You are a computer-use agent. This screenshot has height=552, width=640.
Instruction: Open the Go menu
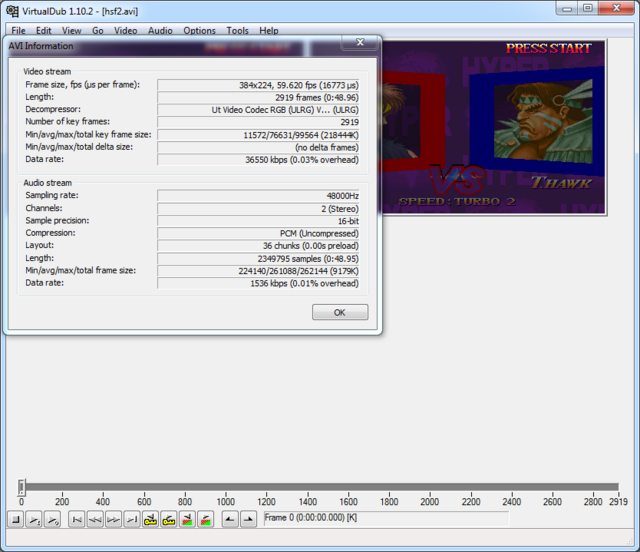(x=98, y=31)
